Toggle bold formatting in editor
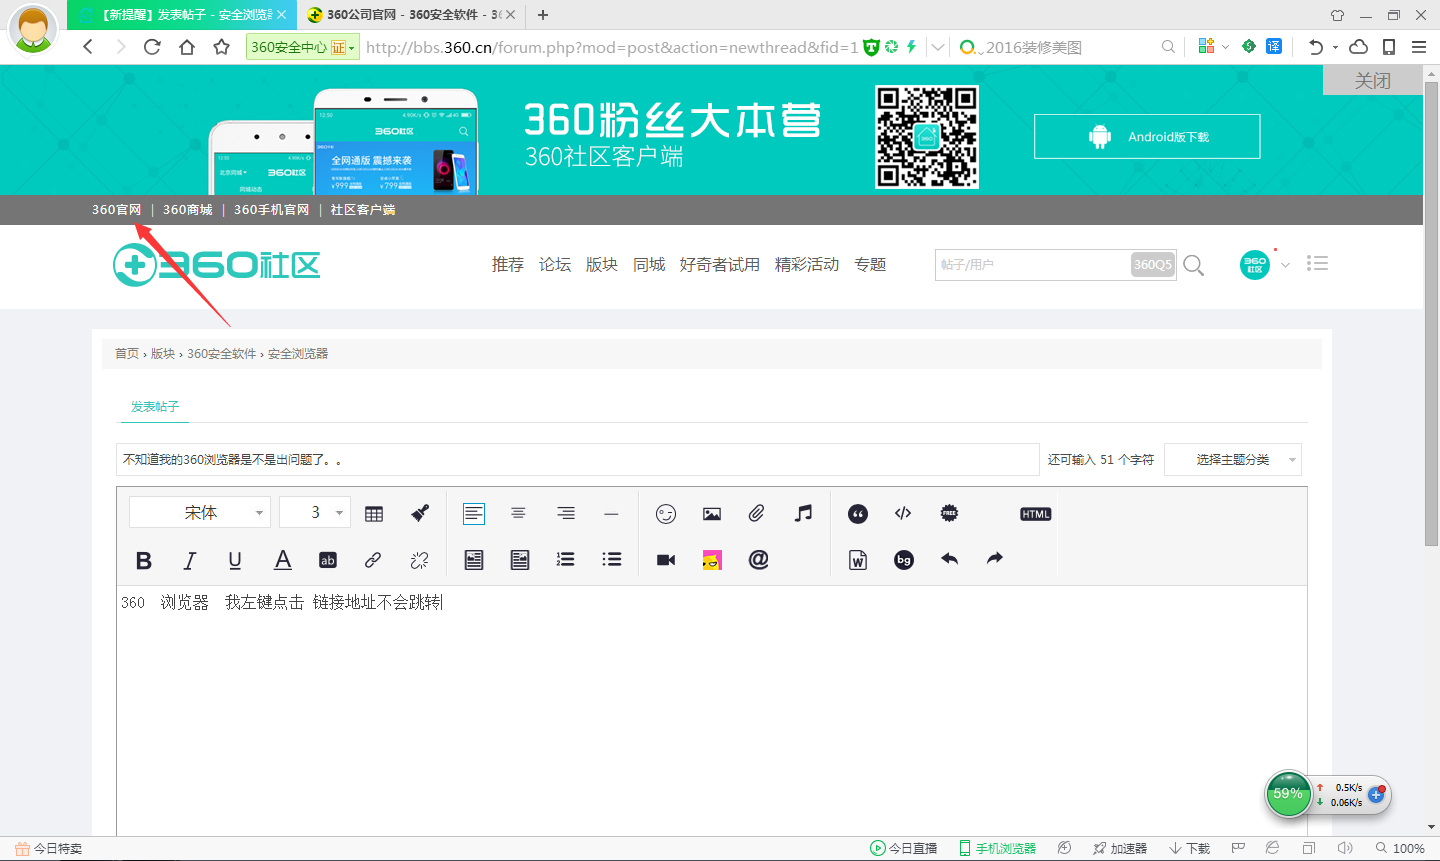The image size is (1440, 861). pyautogui.click(x=144, y=560)
